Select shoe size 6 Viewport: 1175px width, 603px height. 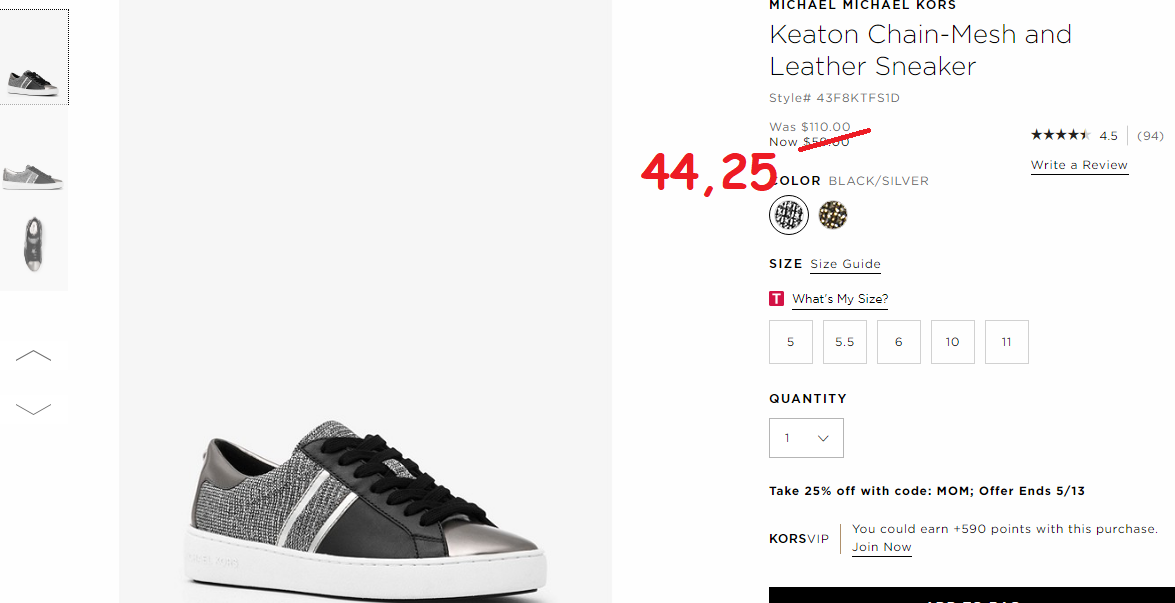point(898,342)
